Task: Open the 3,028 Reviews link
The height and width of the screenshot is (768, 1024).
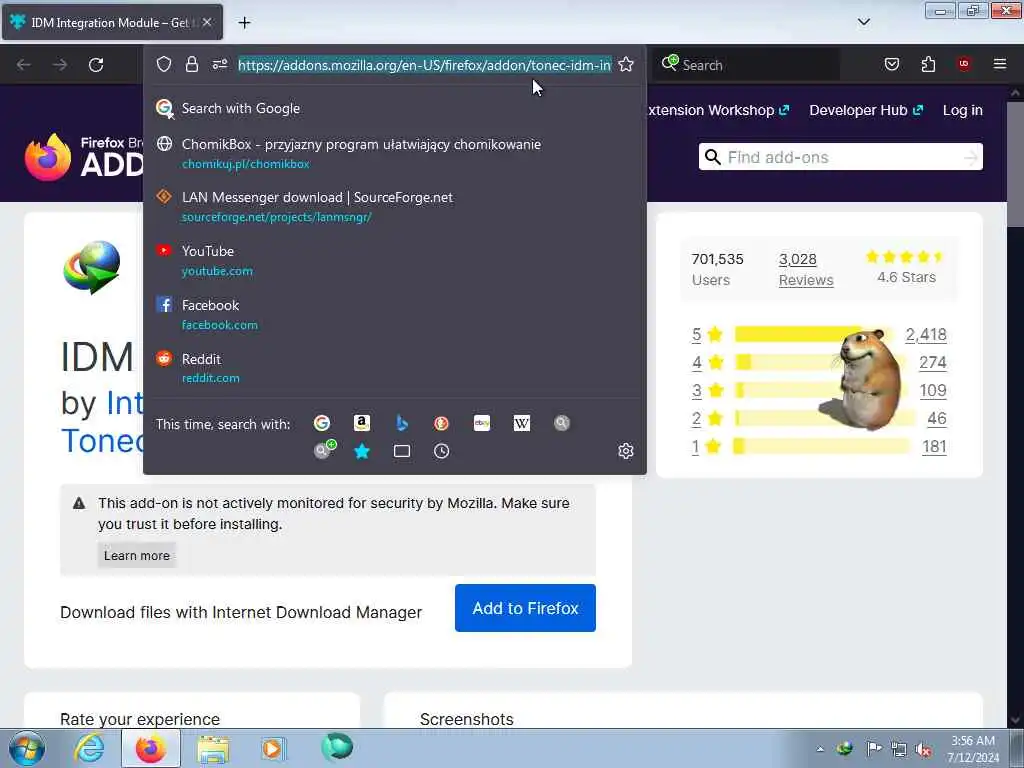Action: (806, 269)
